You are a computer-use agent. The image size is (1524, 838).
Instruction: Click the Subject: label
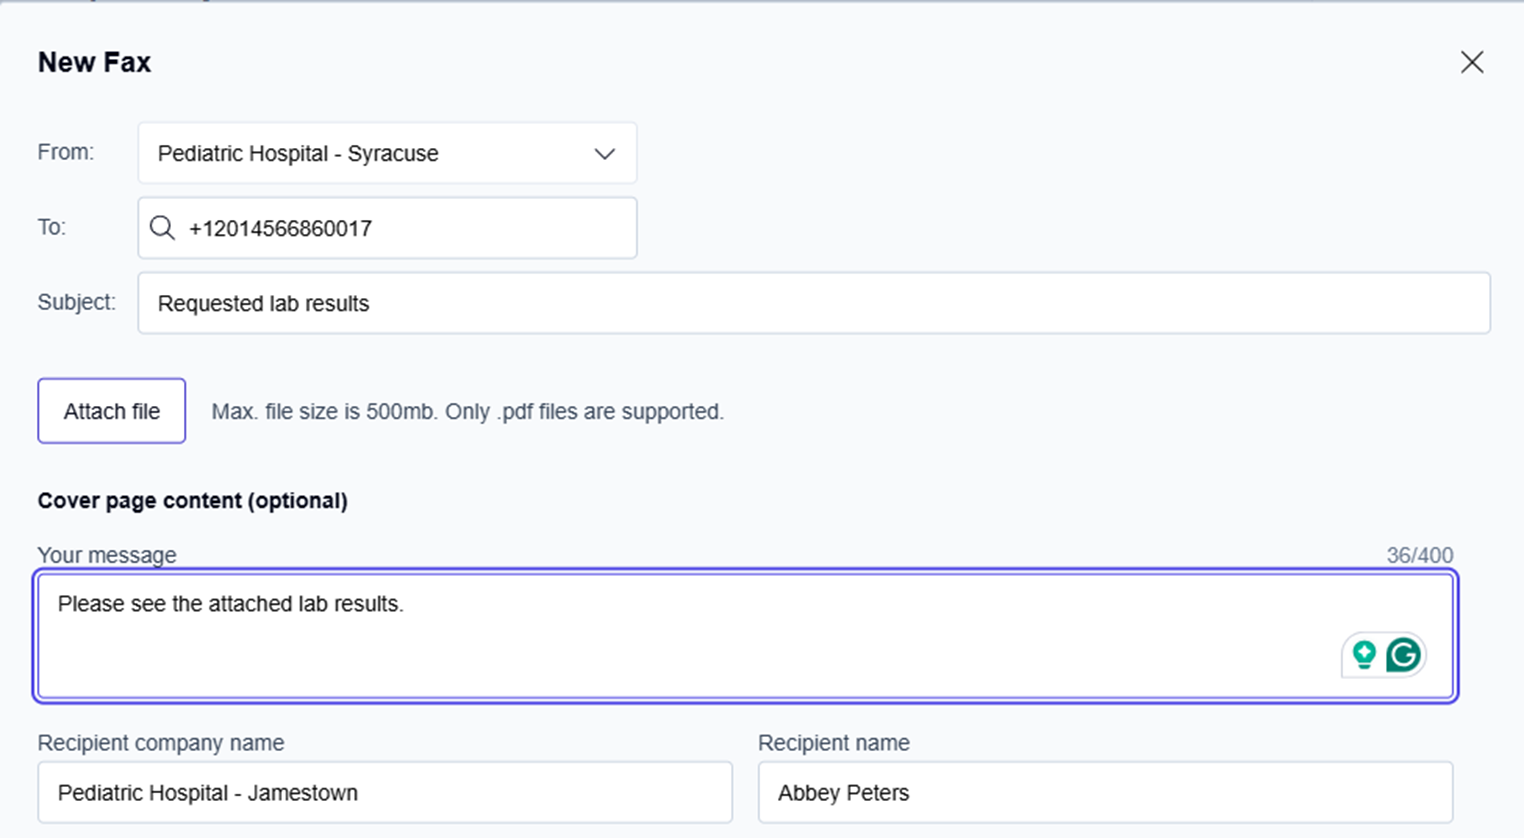tap(76, 302)
